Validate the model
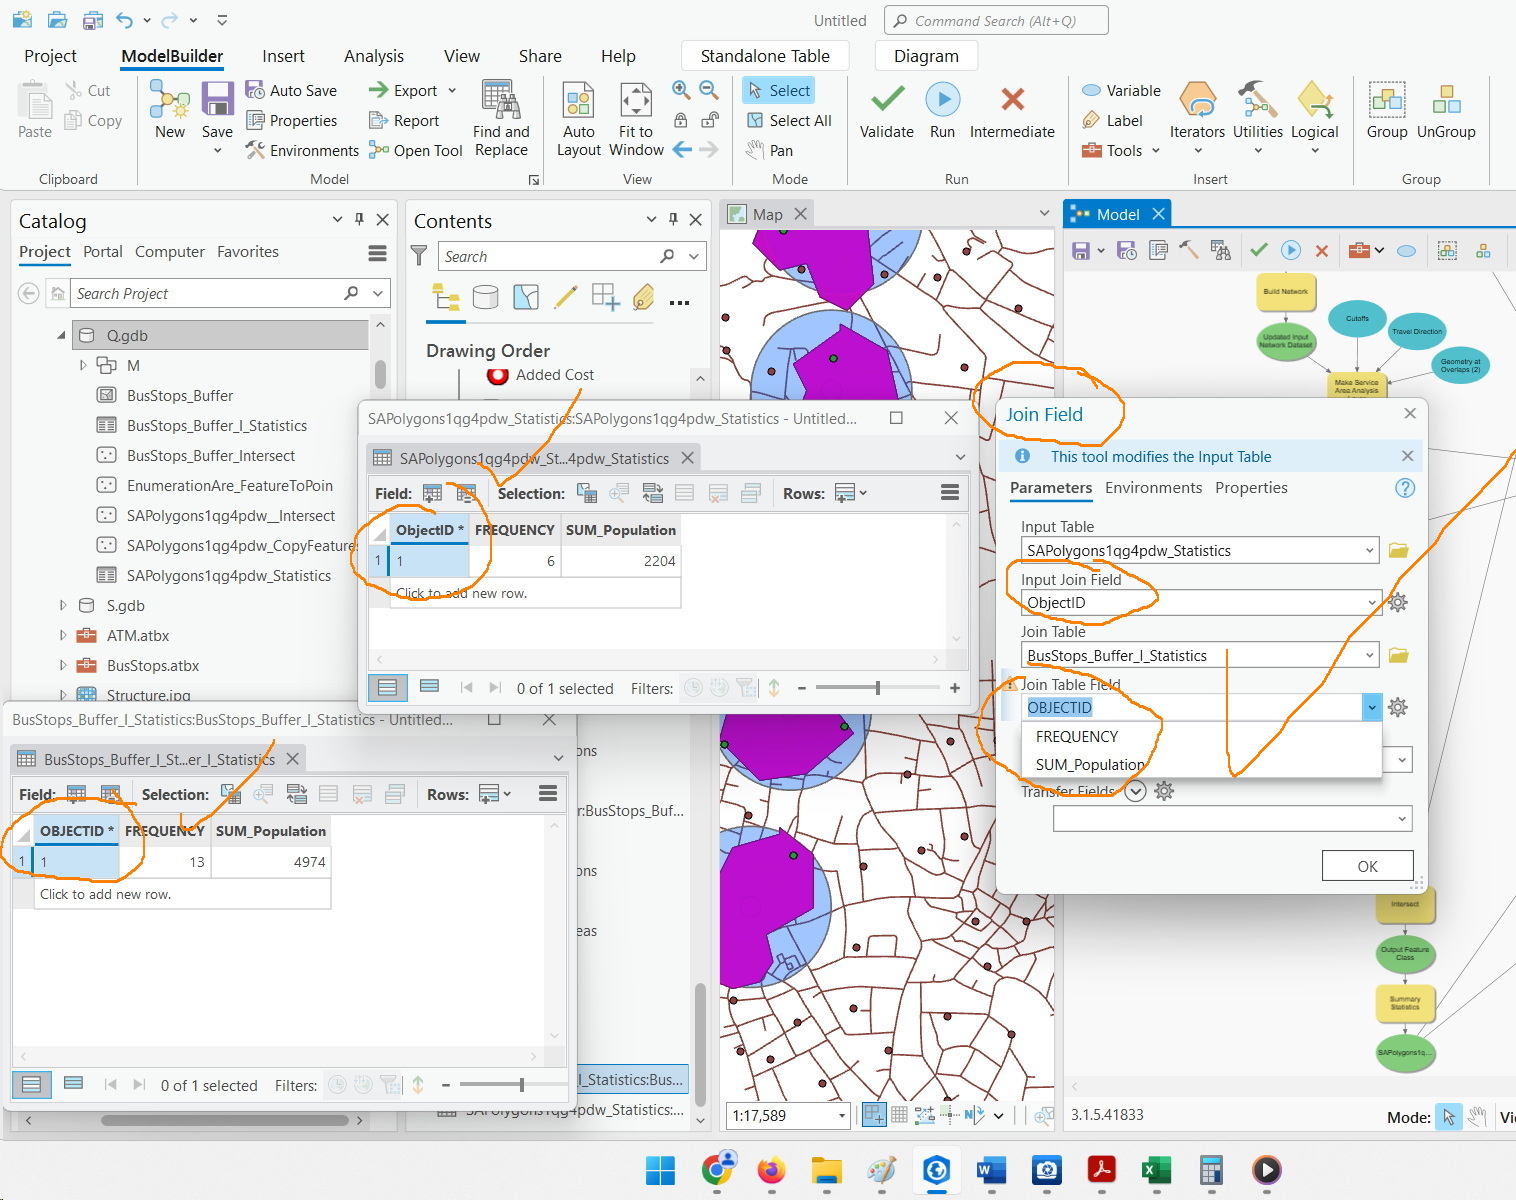Viewport: 1516px width, 1200px height. point(885,110)
